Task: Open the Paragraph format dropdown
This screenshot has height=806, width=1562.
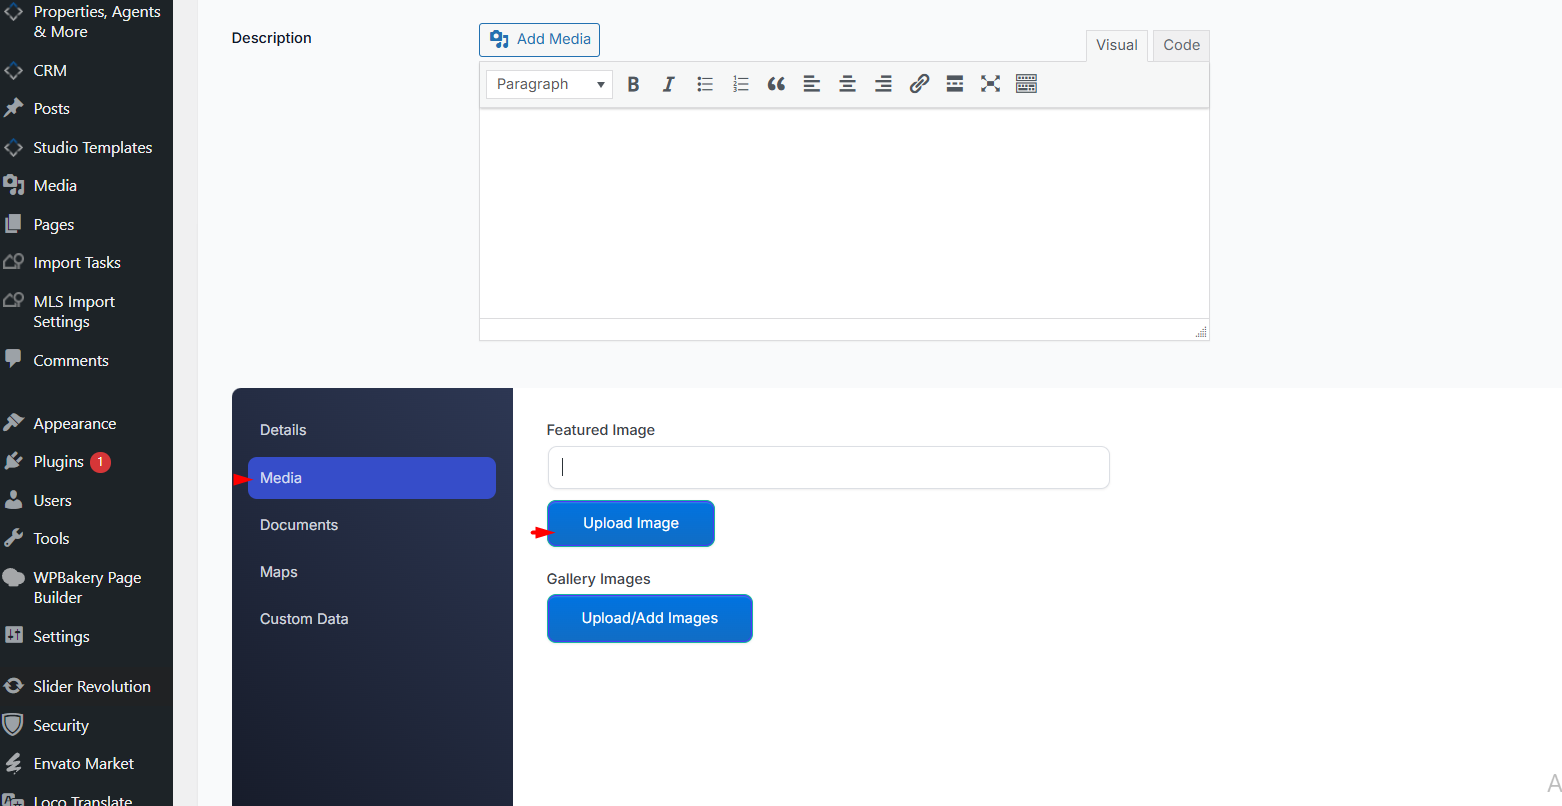Action: 550,84
